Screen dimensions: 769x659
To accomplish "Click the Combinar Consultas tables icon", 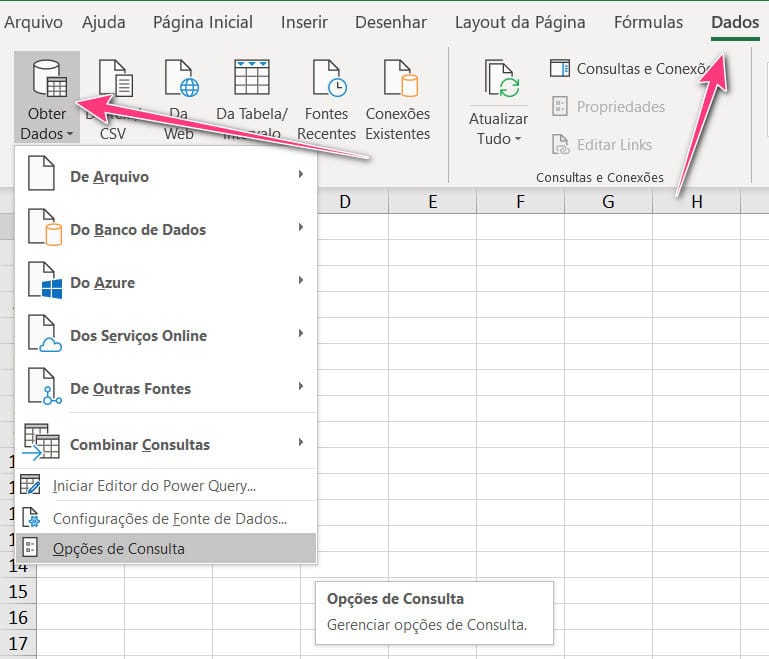I will tap(41, 442).
